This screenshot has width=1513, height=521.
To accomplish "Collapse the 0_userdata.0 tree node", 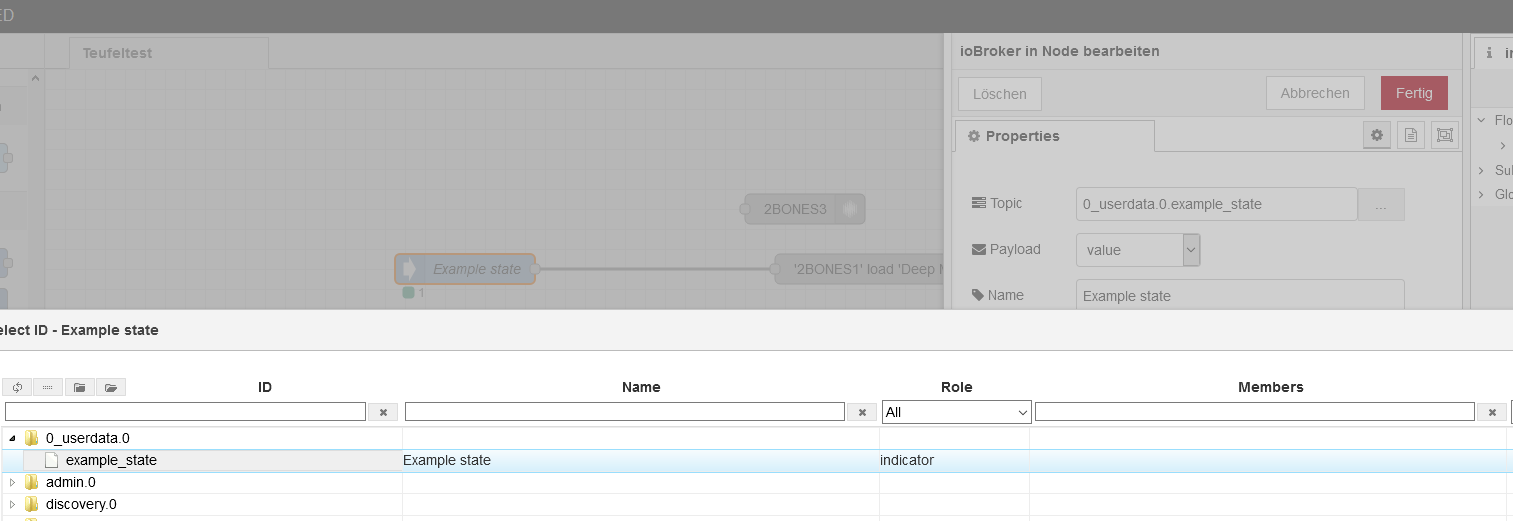I will pyautogui.click(x=12, y=438).
